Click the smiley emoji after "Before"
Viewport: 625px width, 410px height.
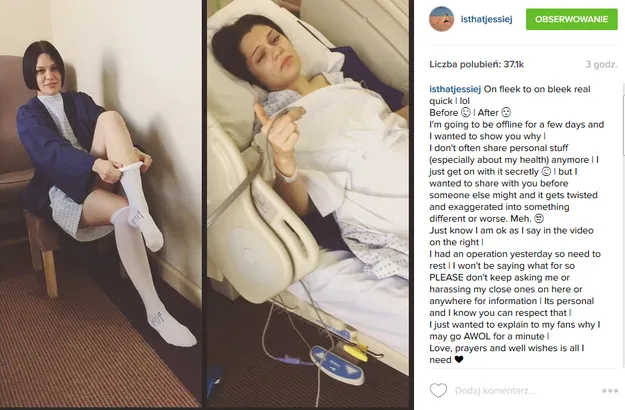(466, 112)
